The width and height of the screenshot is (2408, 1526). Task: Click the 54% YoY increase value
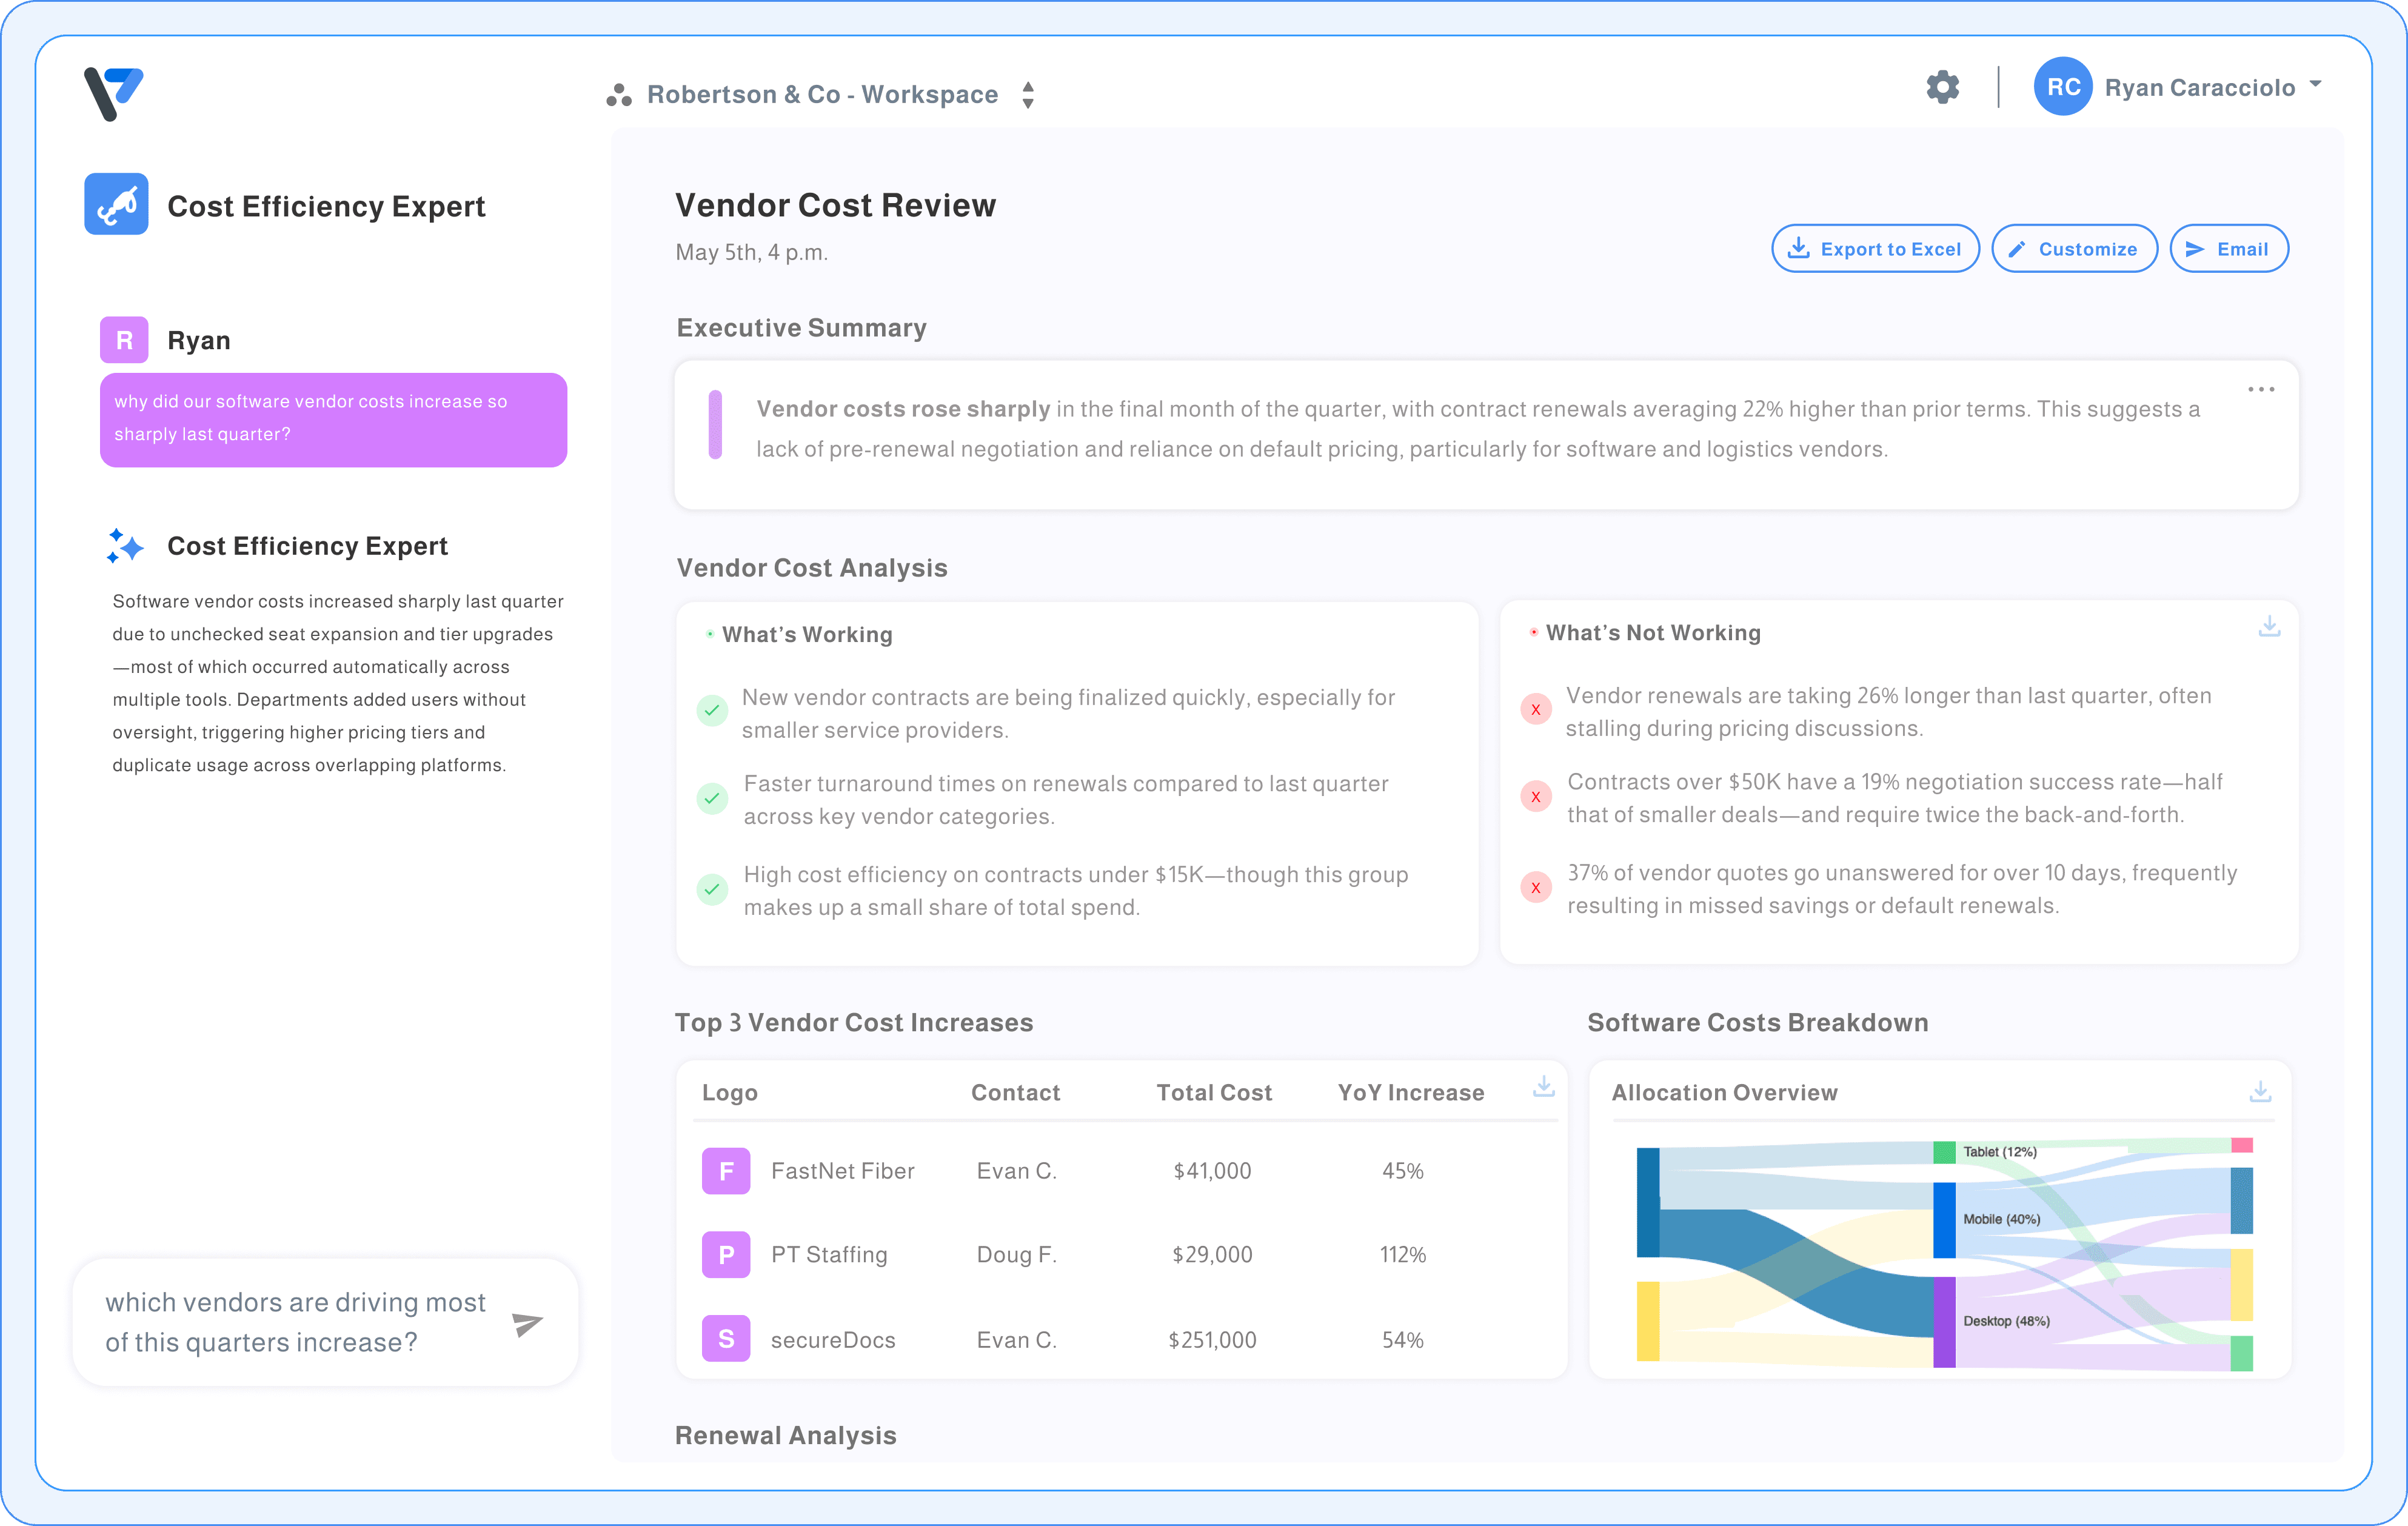tap(1402, 1340)
